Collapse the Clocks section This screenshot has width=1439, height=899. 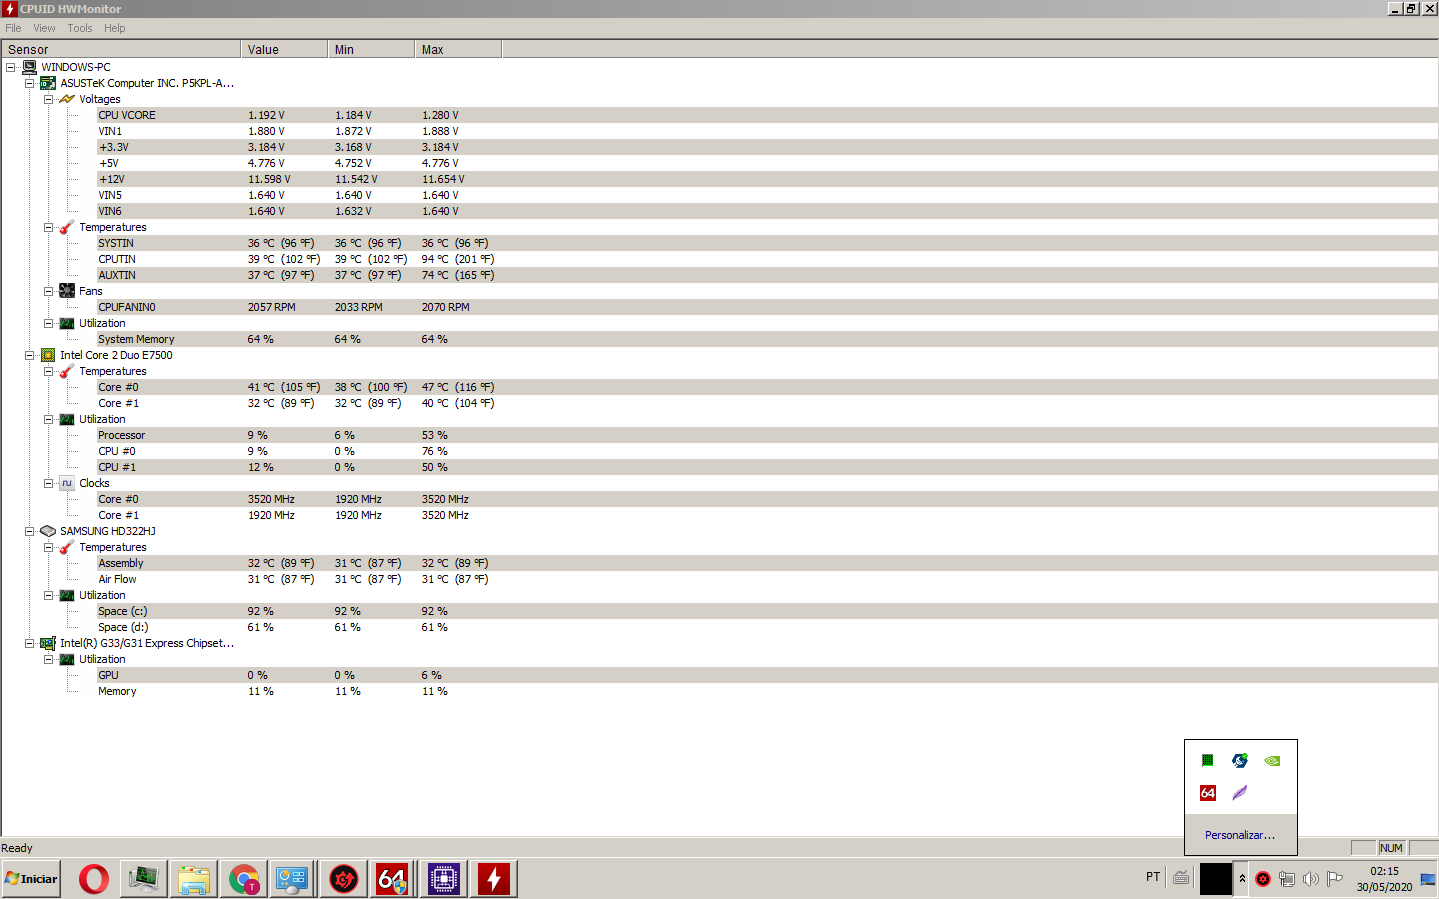coord(48,483)
